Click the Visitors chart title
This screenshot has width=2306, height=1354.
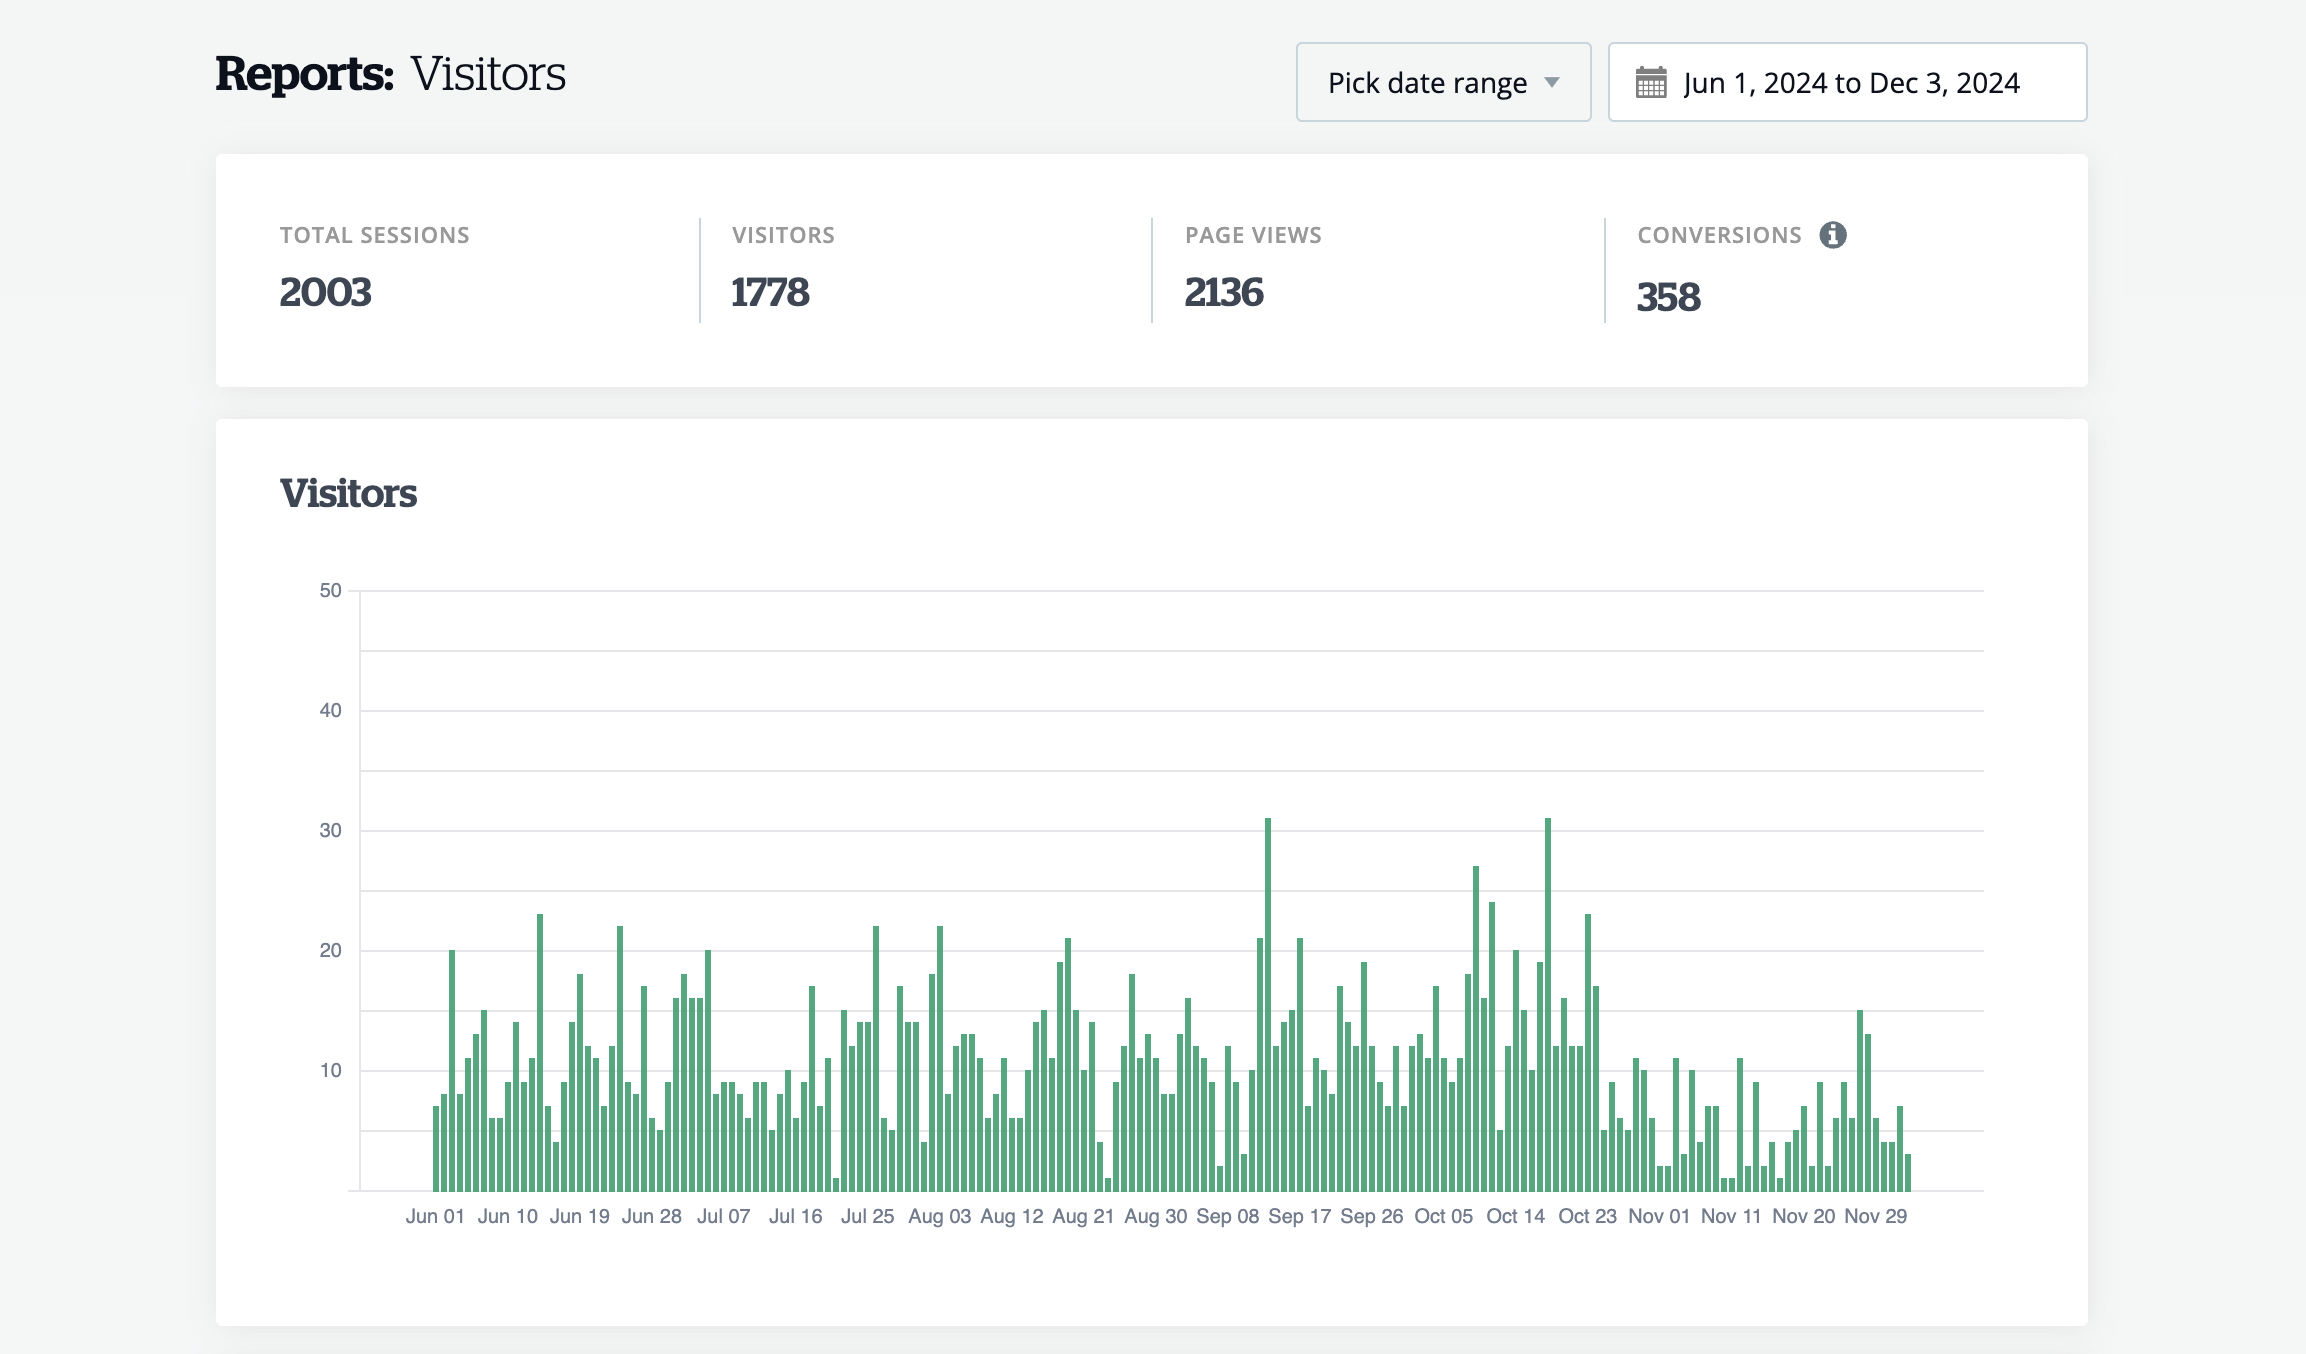coord(349,492)
